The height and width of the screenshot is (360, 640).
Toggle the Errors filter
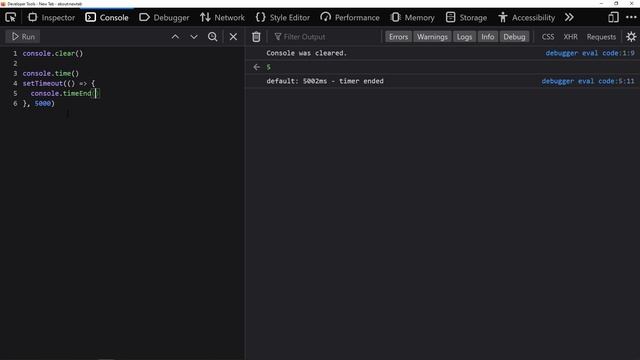[398, 37]
